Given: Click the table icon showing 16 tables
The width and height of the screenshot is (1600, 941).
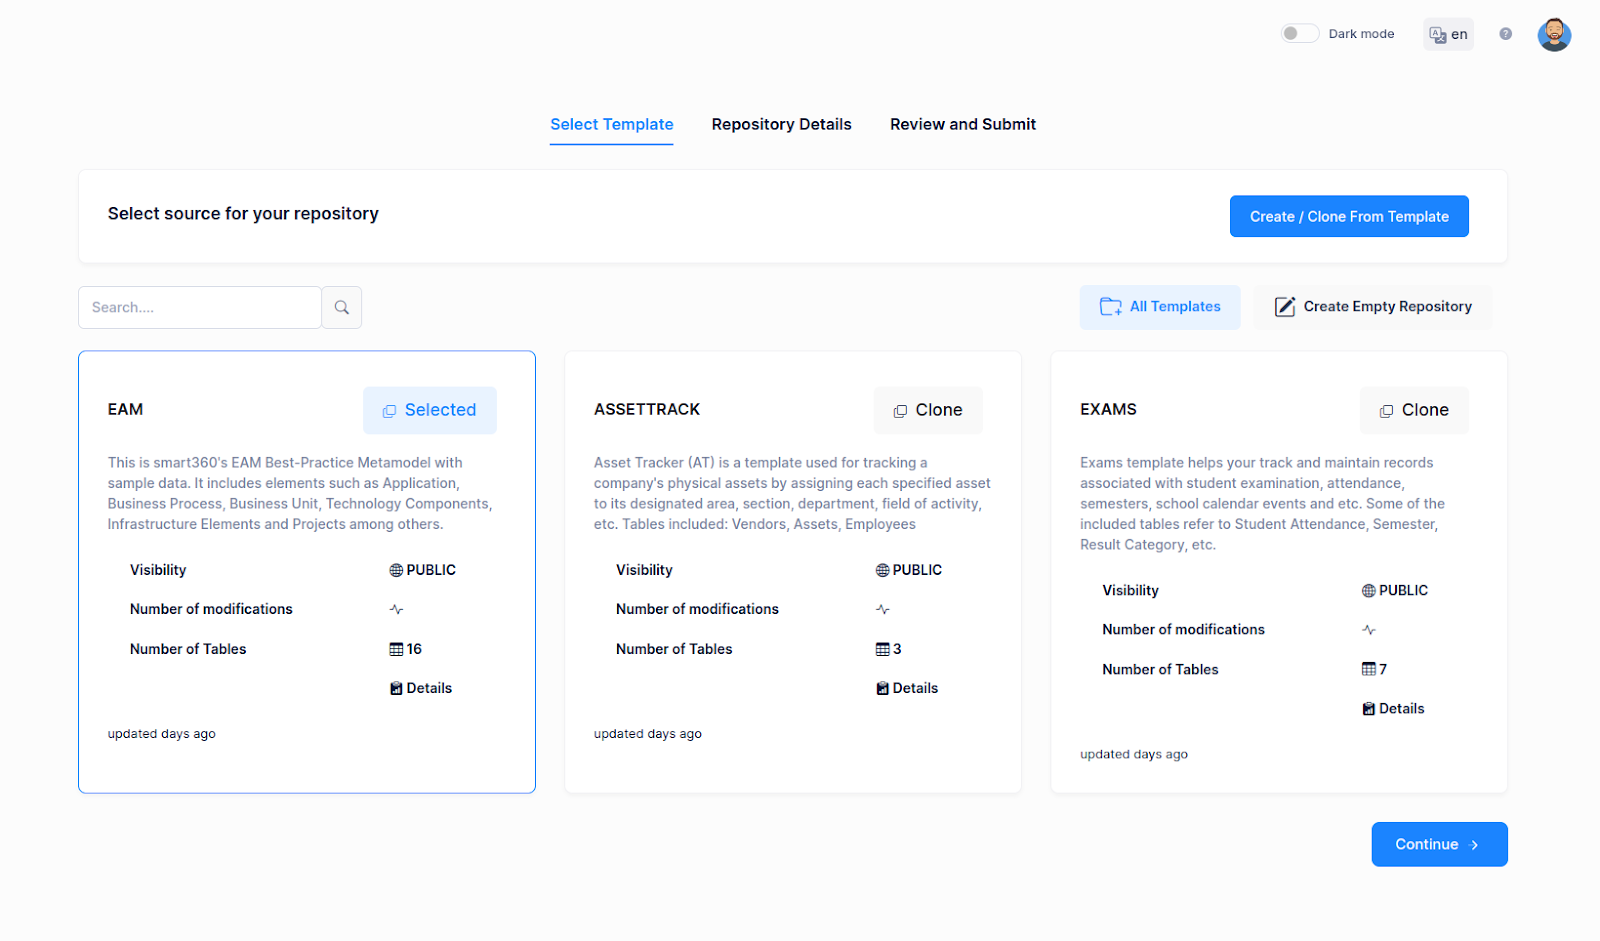Looking at the screenshot, I should pos(396,649).
